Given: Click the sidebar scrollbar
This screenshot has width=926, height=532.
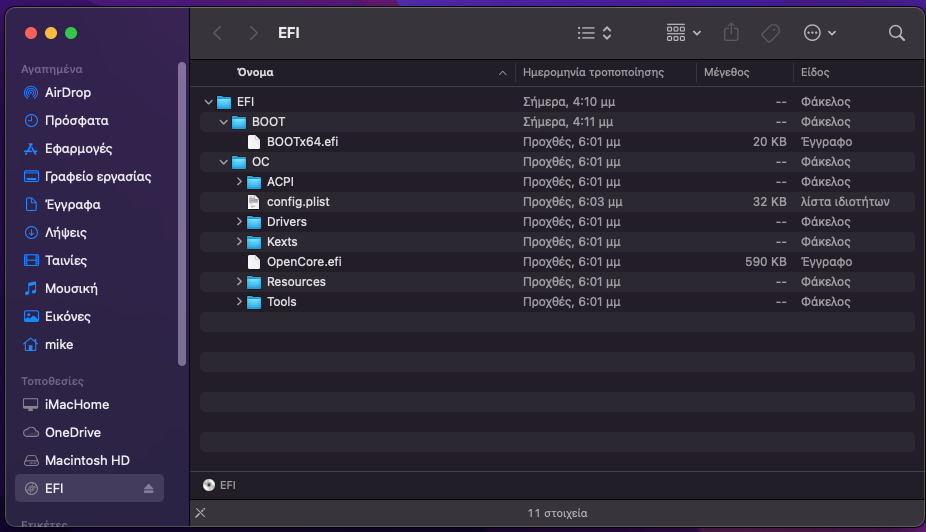Looking at the screenshot, I should [182, 214].
